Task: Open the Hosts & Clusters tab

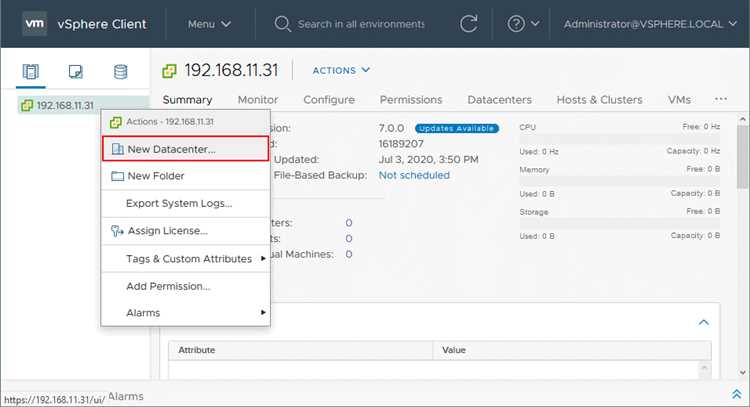Action: (x=599, y=100)
